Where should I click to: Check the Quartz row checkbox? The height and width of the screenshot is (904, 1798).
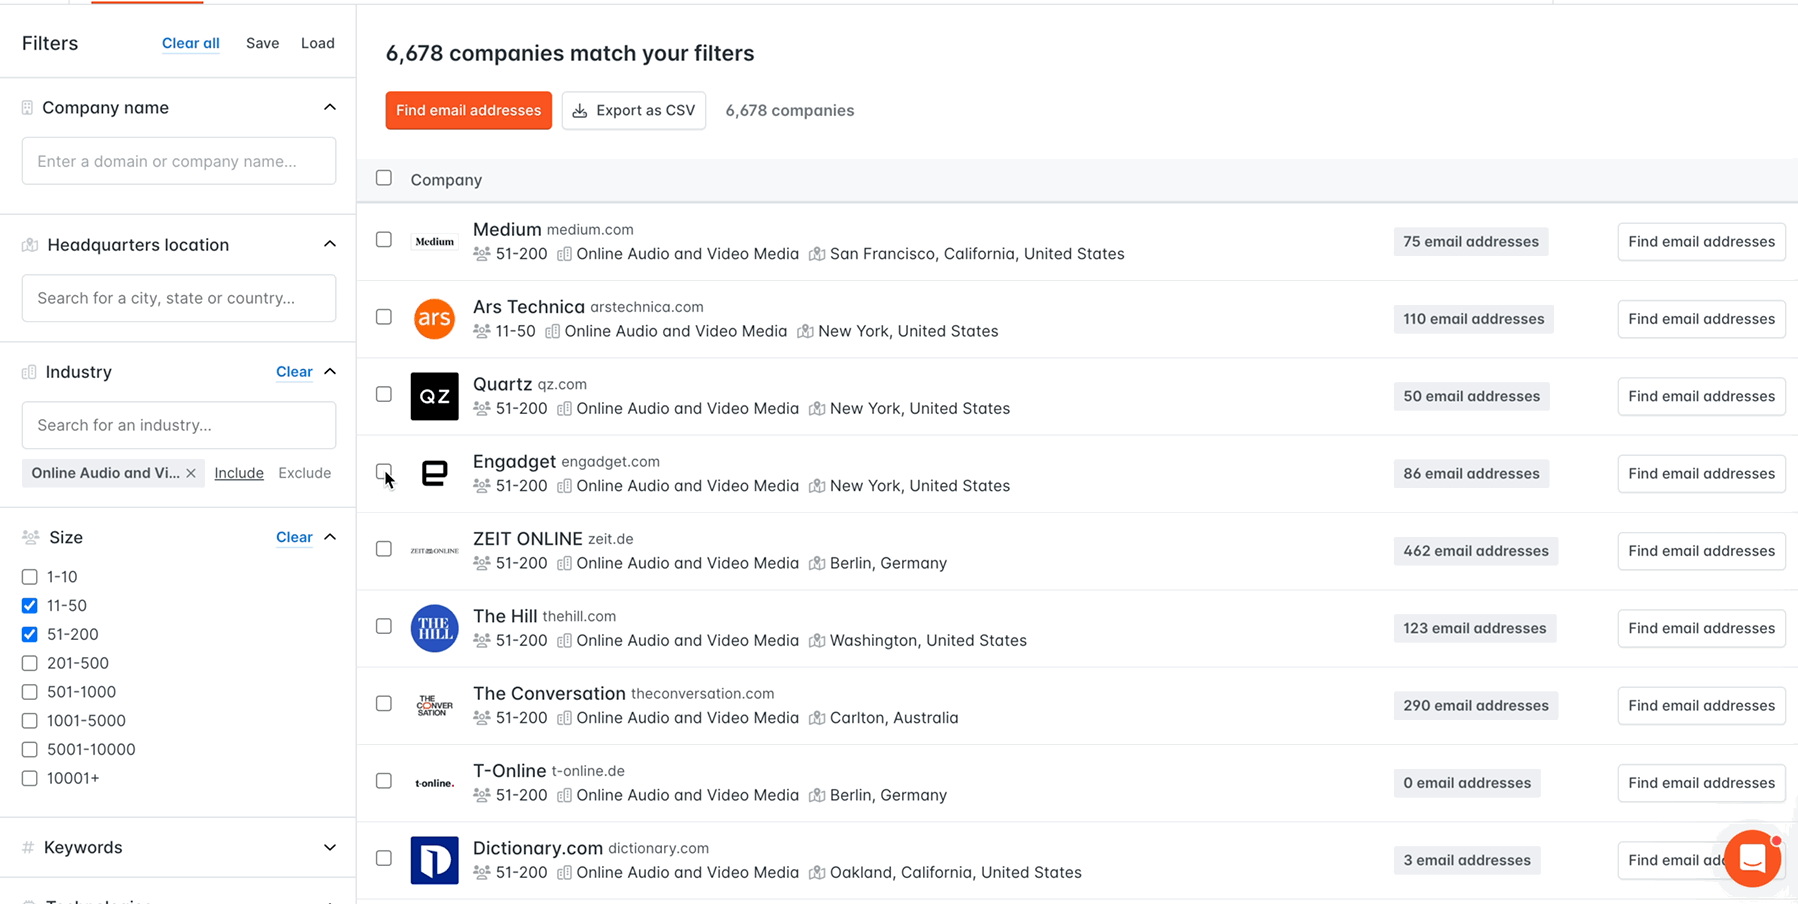point(384,394)
